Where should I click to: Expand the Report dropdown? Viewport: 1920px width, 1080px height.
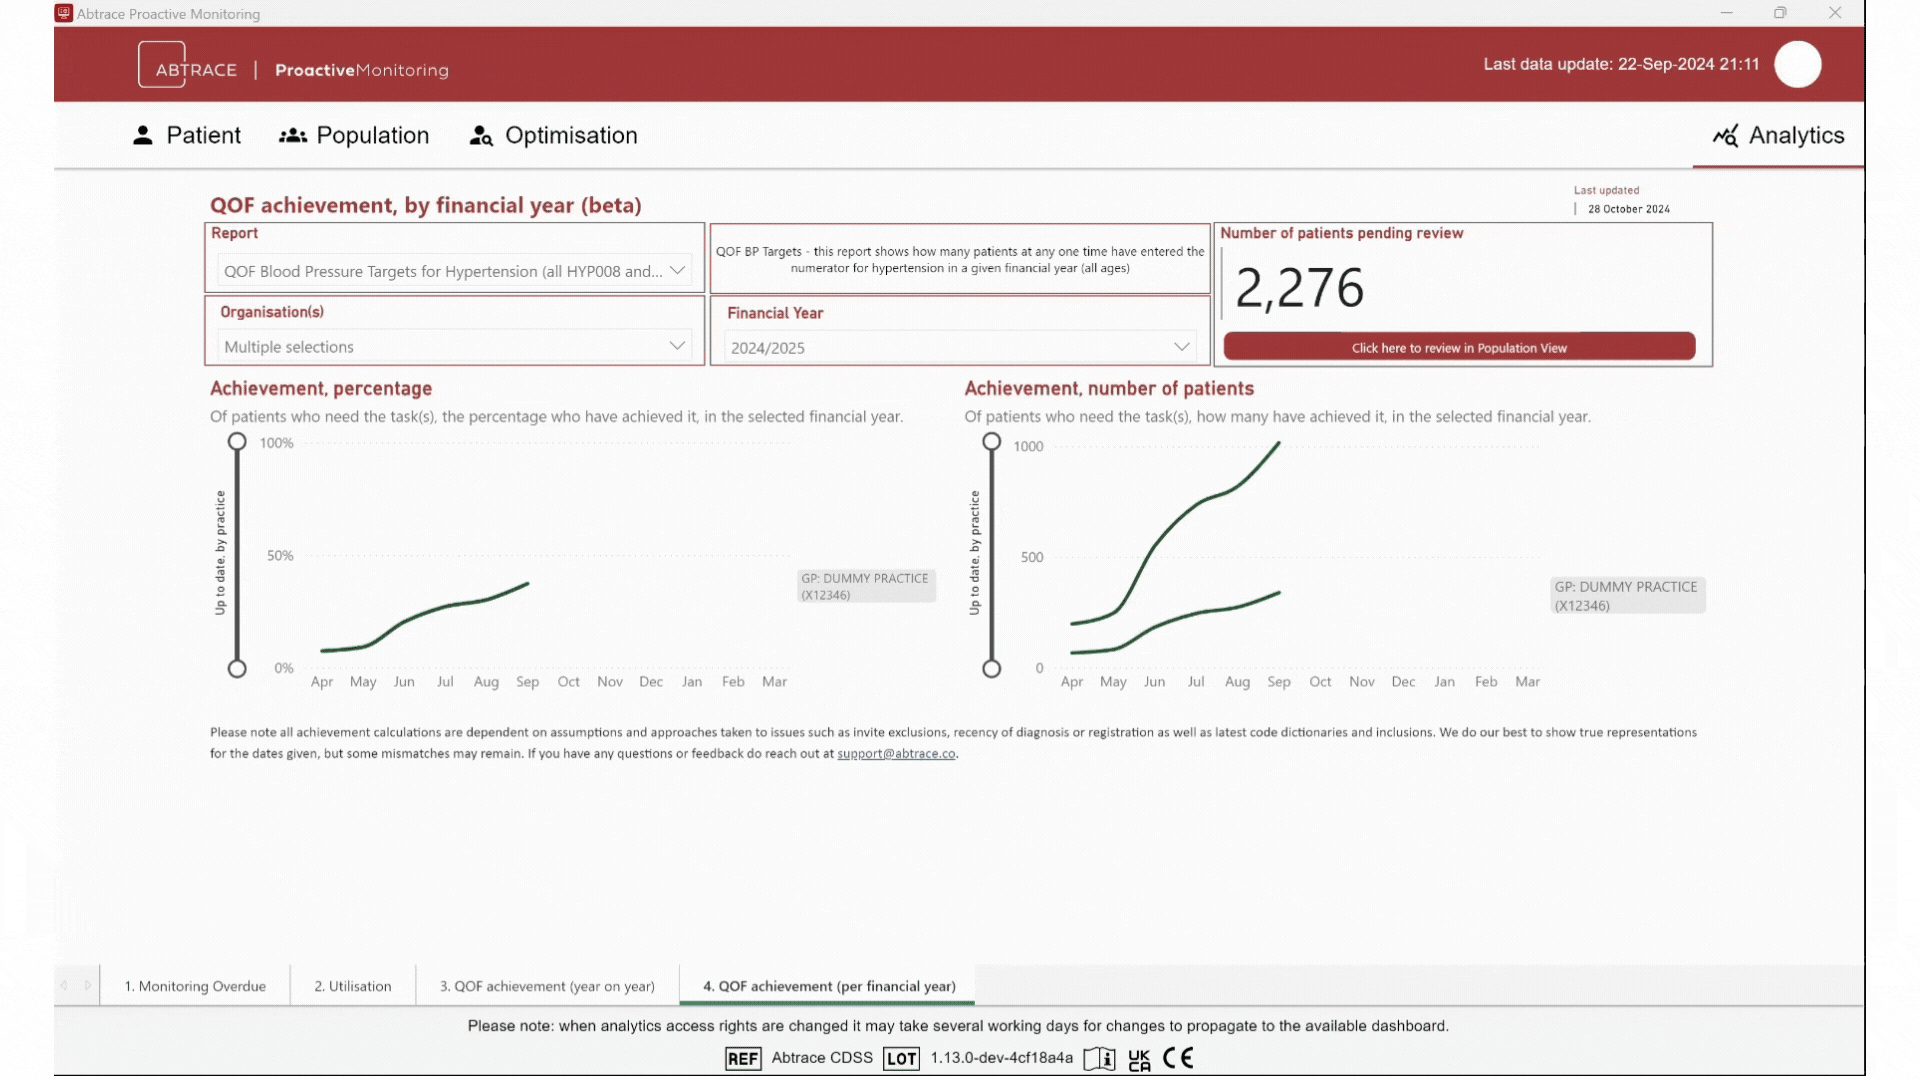677,271
